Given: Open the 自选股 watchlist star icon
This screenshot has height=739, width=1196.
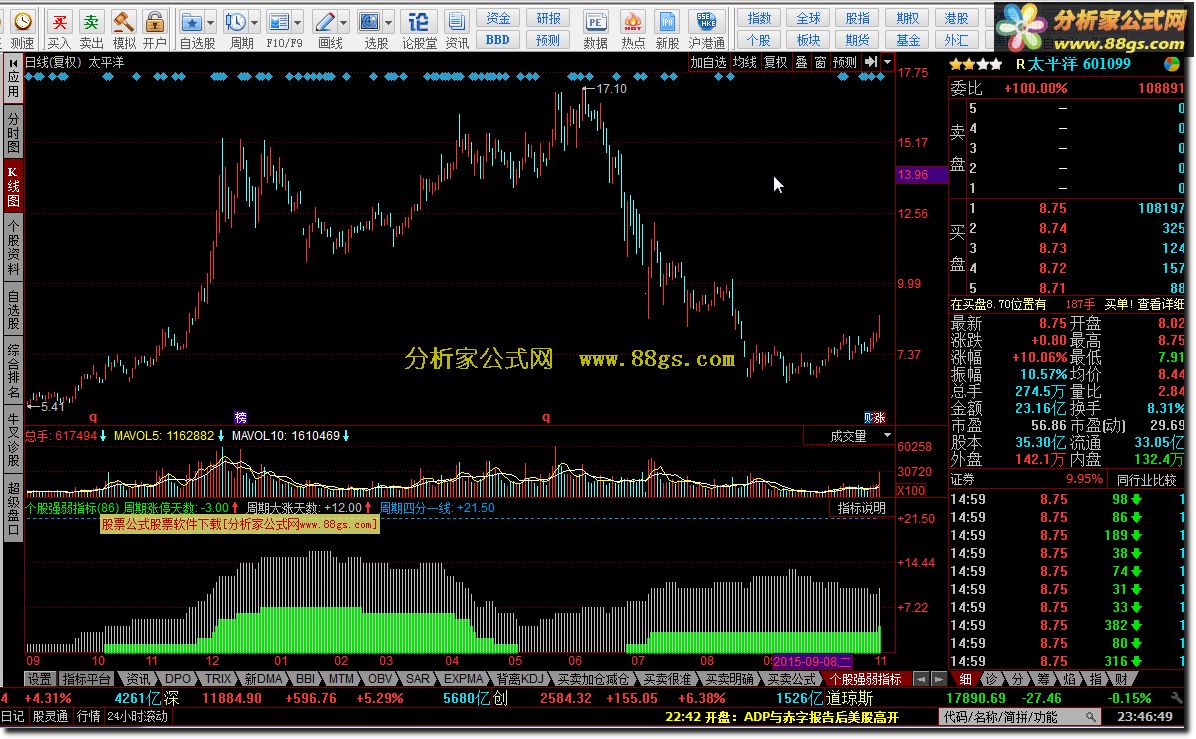Looking at the screenshot, I should 191,21.
